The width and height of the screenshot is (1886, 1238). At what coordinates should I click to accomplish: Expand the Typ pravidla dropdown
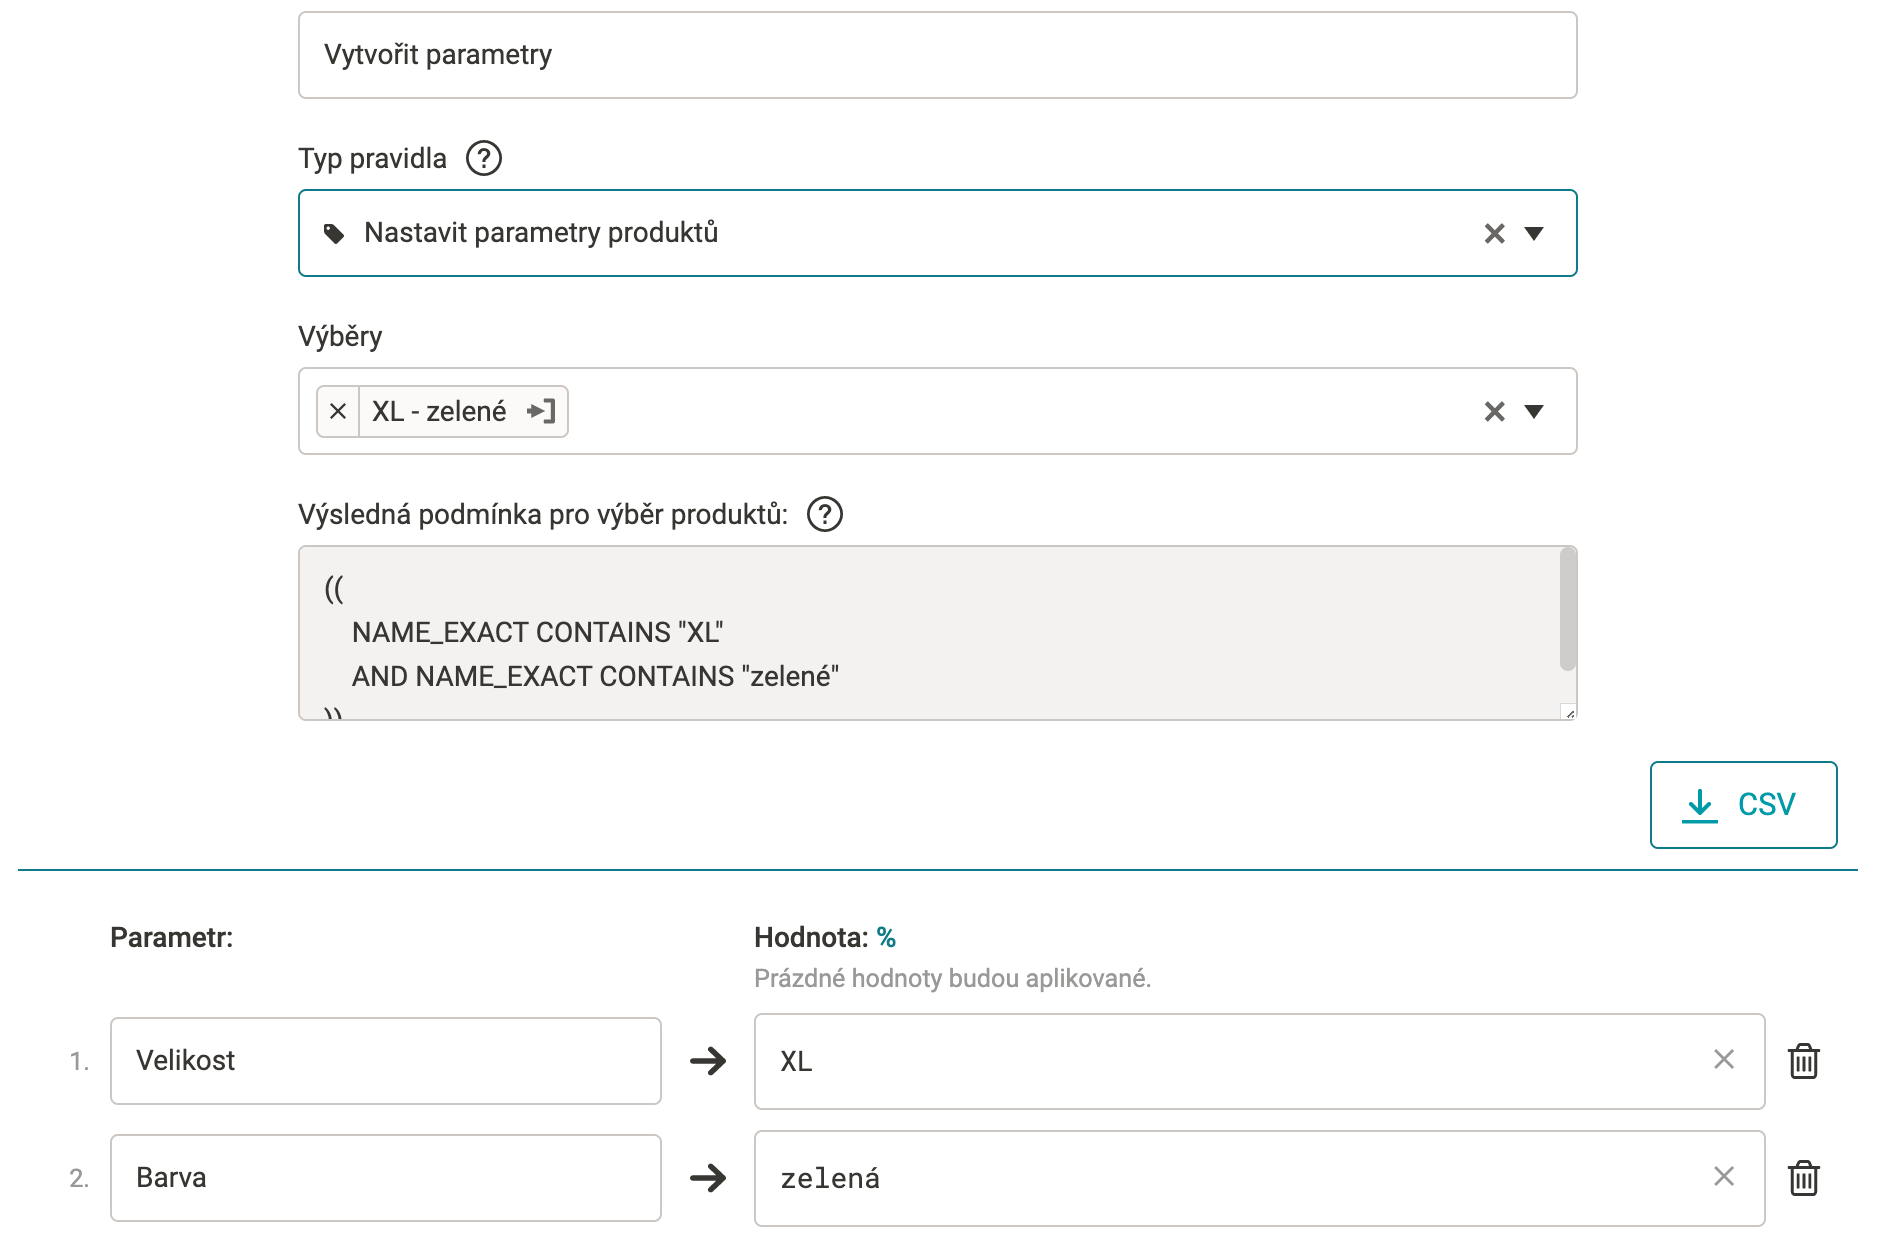coord(1534,233)
